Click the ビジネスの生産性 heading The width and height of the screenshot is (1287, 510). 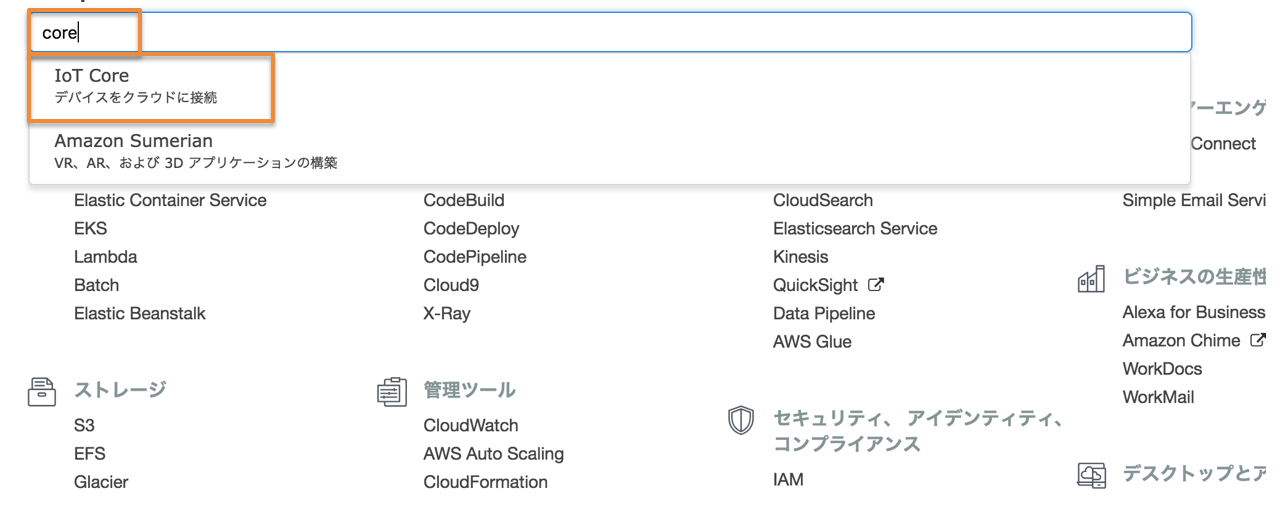(x=1194, y=277)
